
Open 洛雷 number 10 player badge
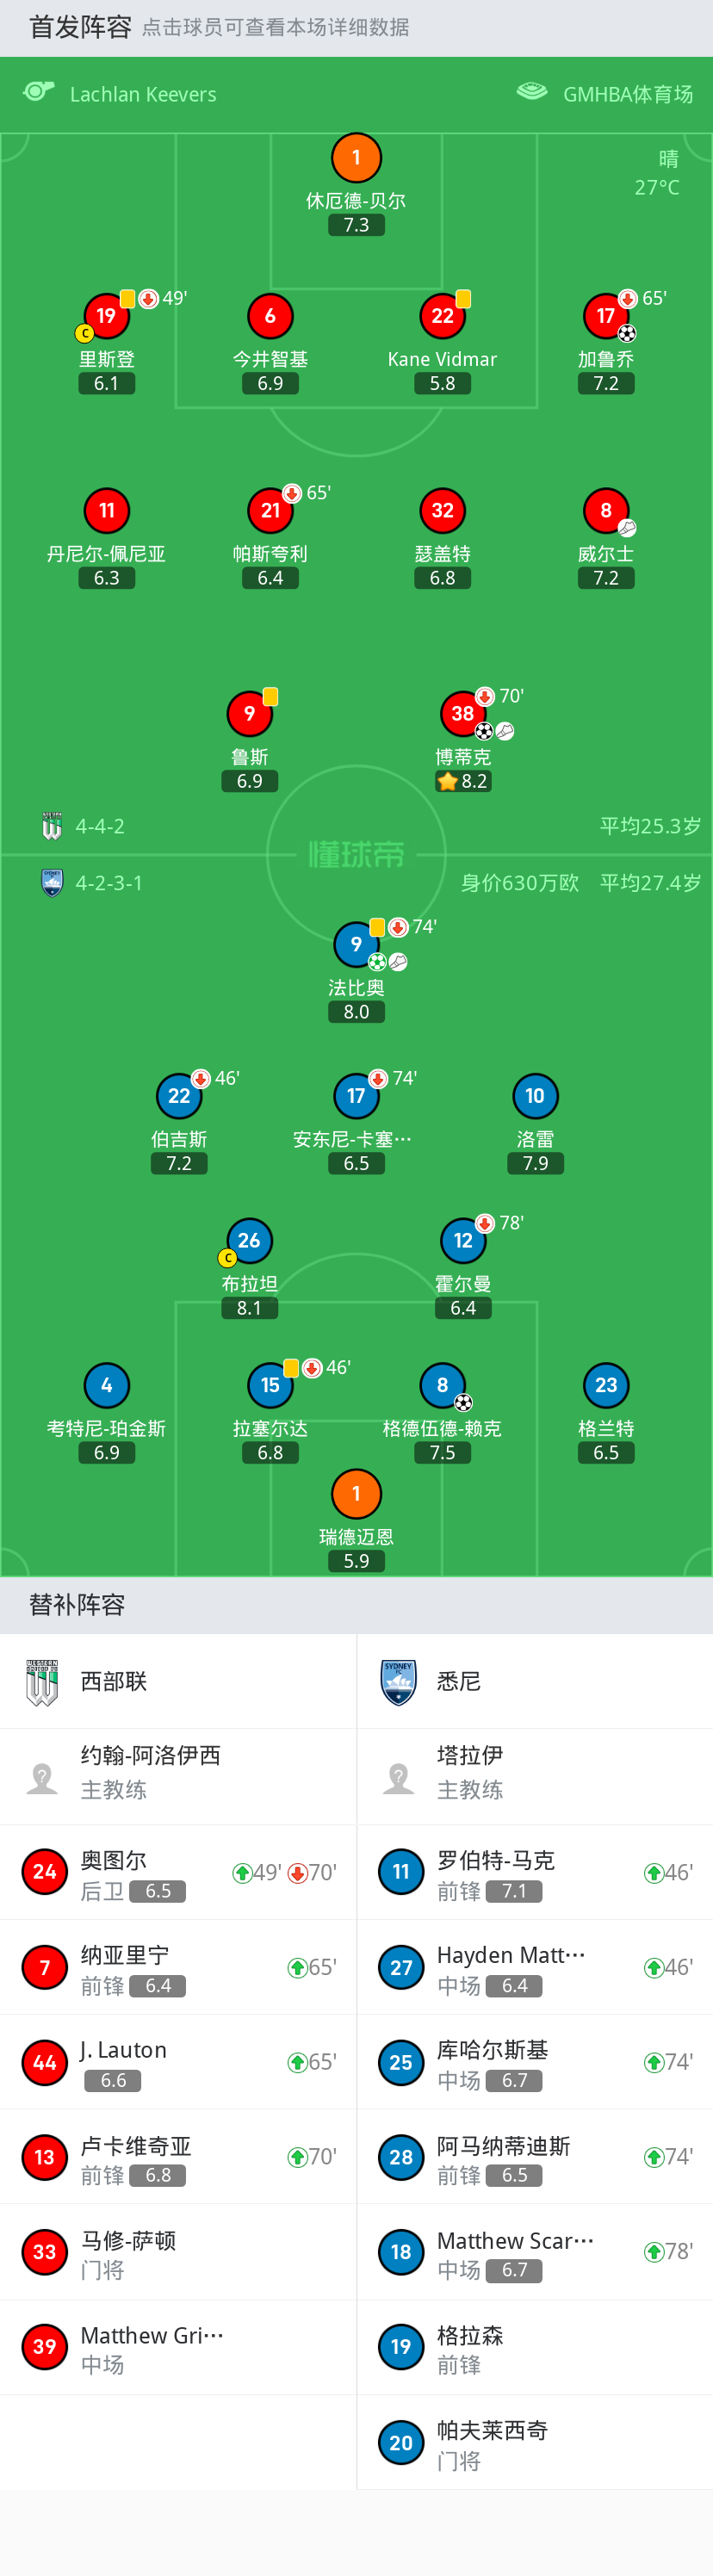click(x=535, y=1096)
